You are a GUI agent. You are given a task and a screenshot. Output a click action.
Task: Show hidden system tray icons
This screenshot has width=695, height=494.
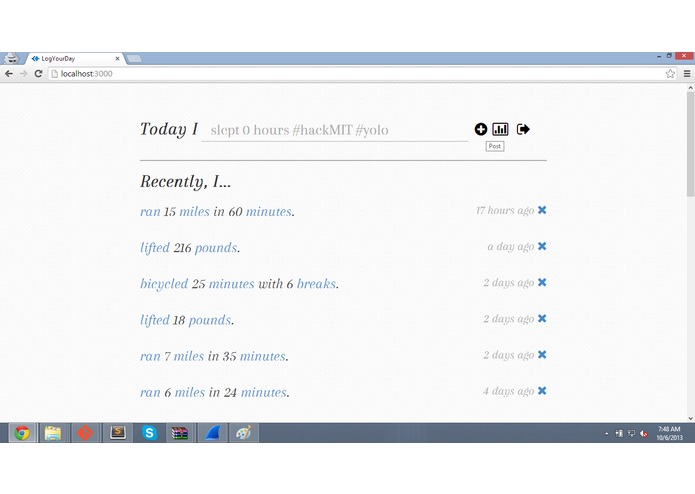click(606, 434)
